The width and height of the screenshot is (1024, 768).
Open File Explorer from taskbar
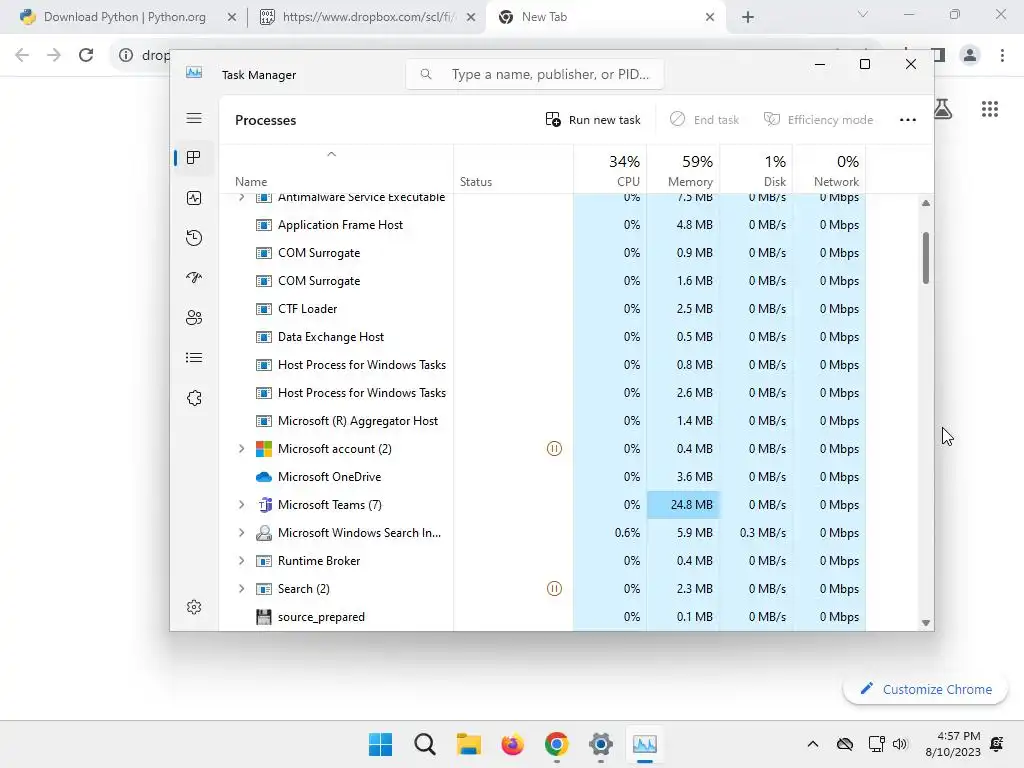click(x=468, y=744)
